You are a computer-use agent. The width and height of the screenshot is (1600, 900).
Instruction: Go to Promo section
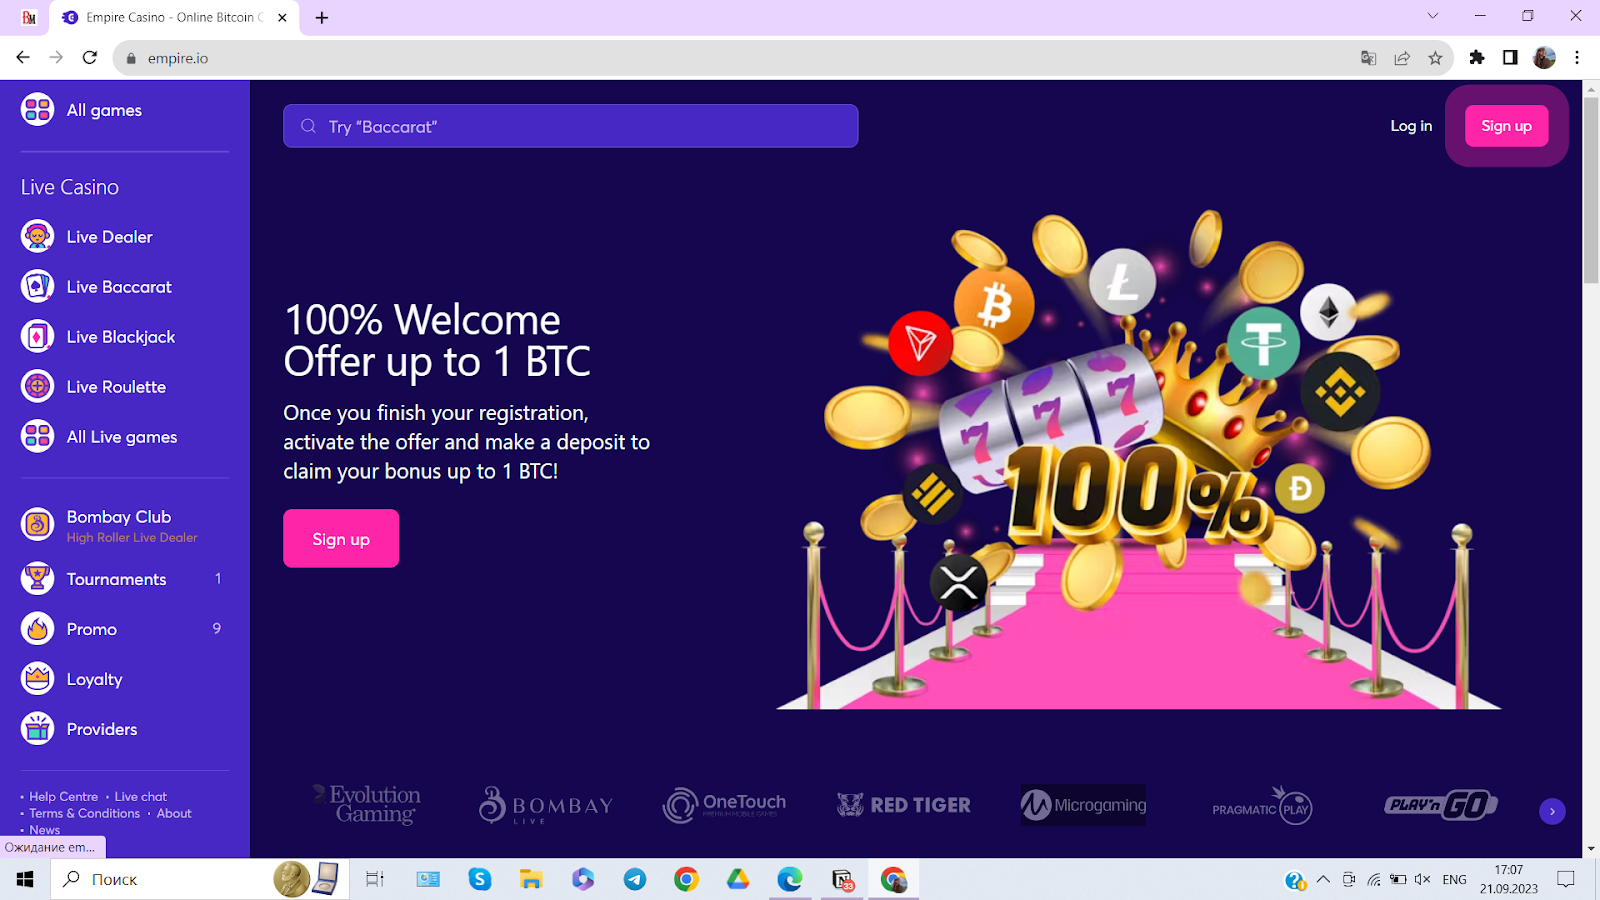(92, 629)
